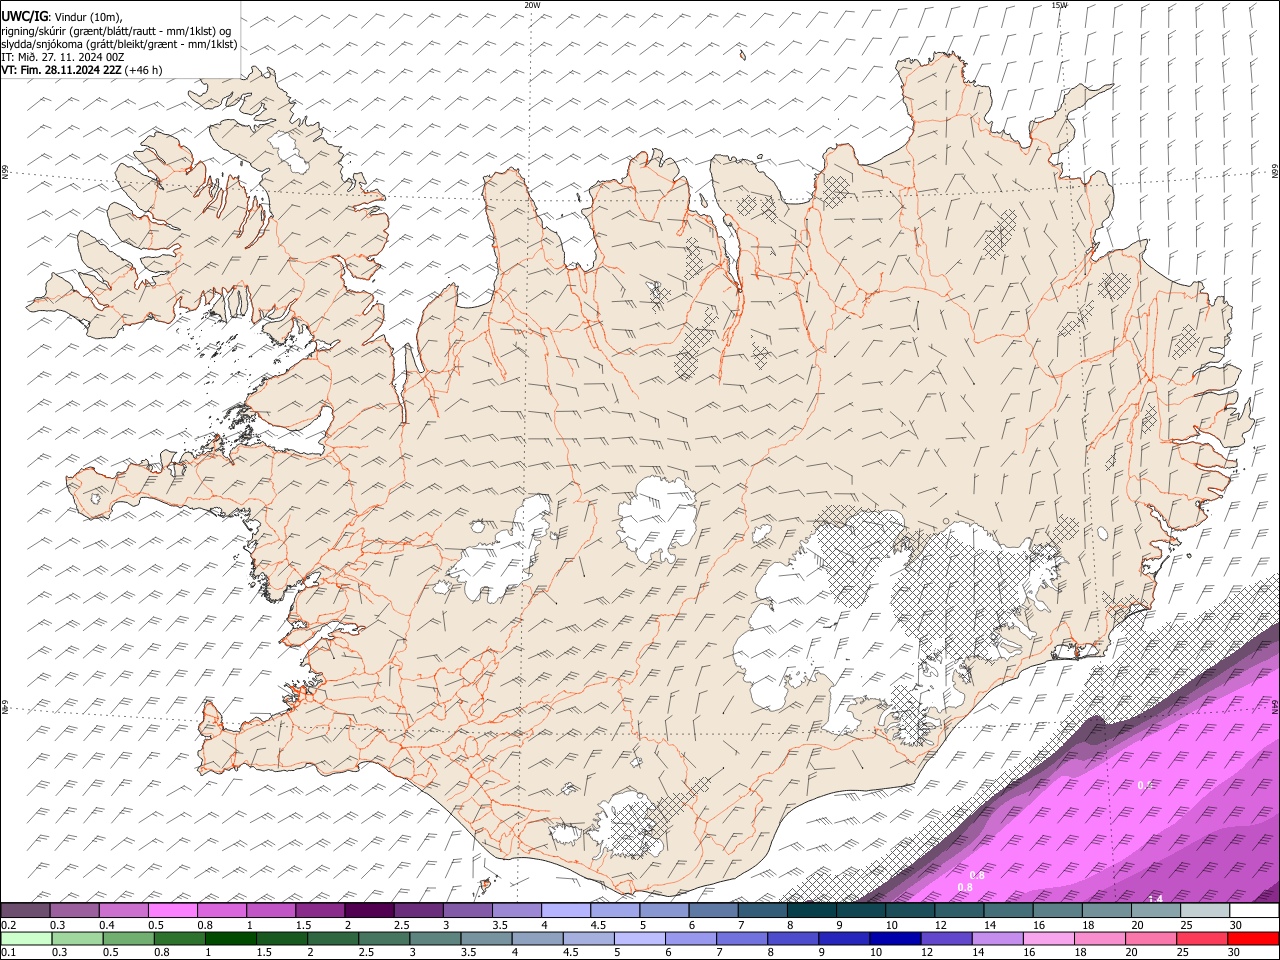Select the dark teal 8 swatch in upper legend
1280x960 pixels.
pyautogui.click(x=811, y=911)
